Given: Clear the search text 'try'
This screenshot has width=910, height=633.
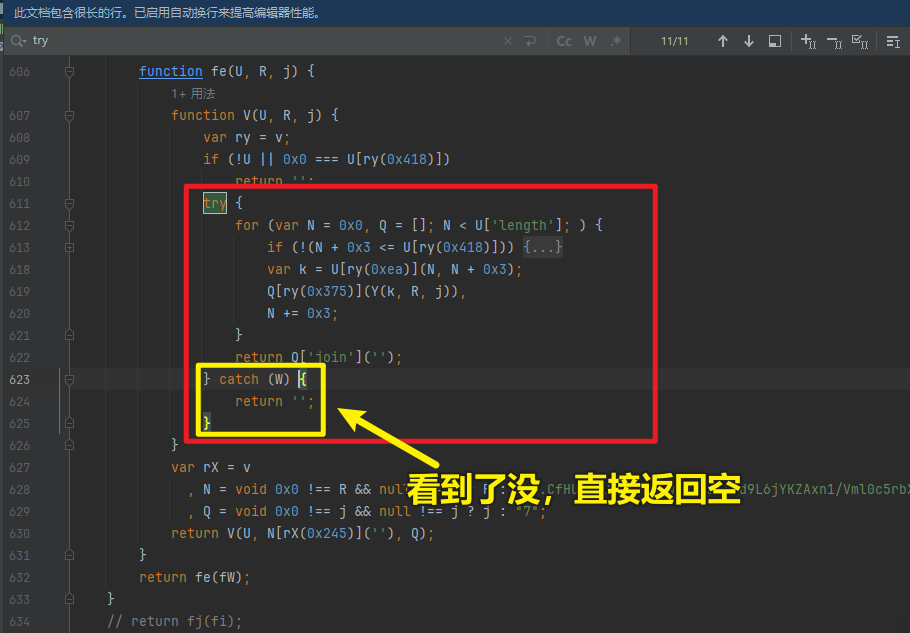Looking at the screenshot, I should point(507,41).
